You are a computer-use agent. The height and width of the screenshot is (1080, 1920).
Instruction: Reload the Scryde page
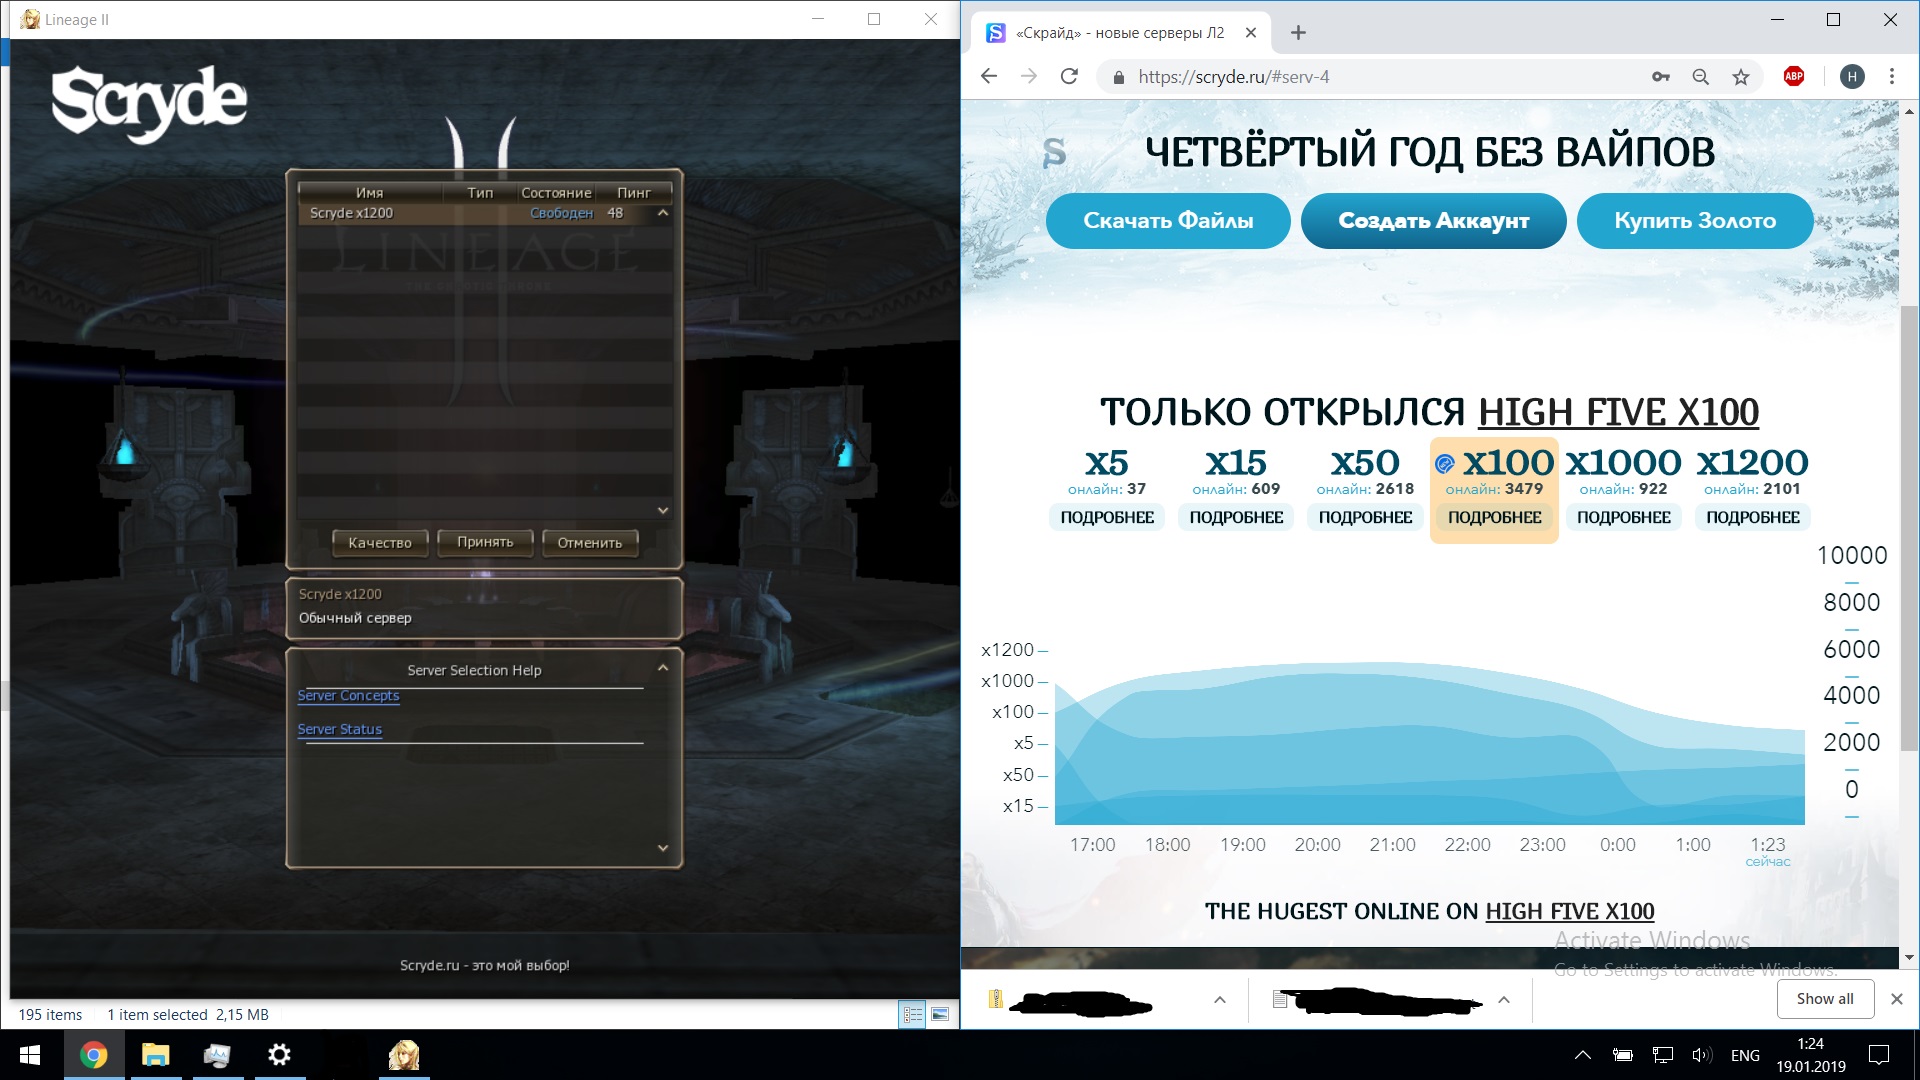[1069, 77]
